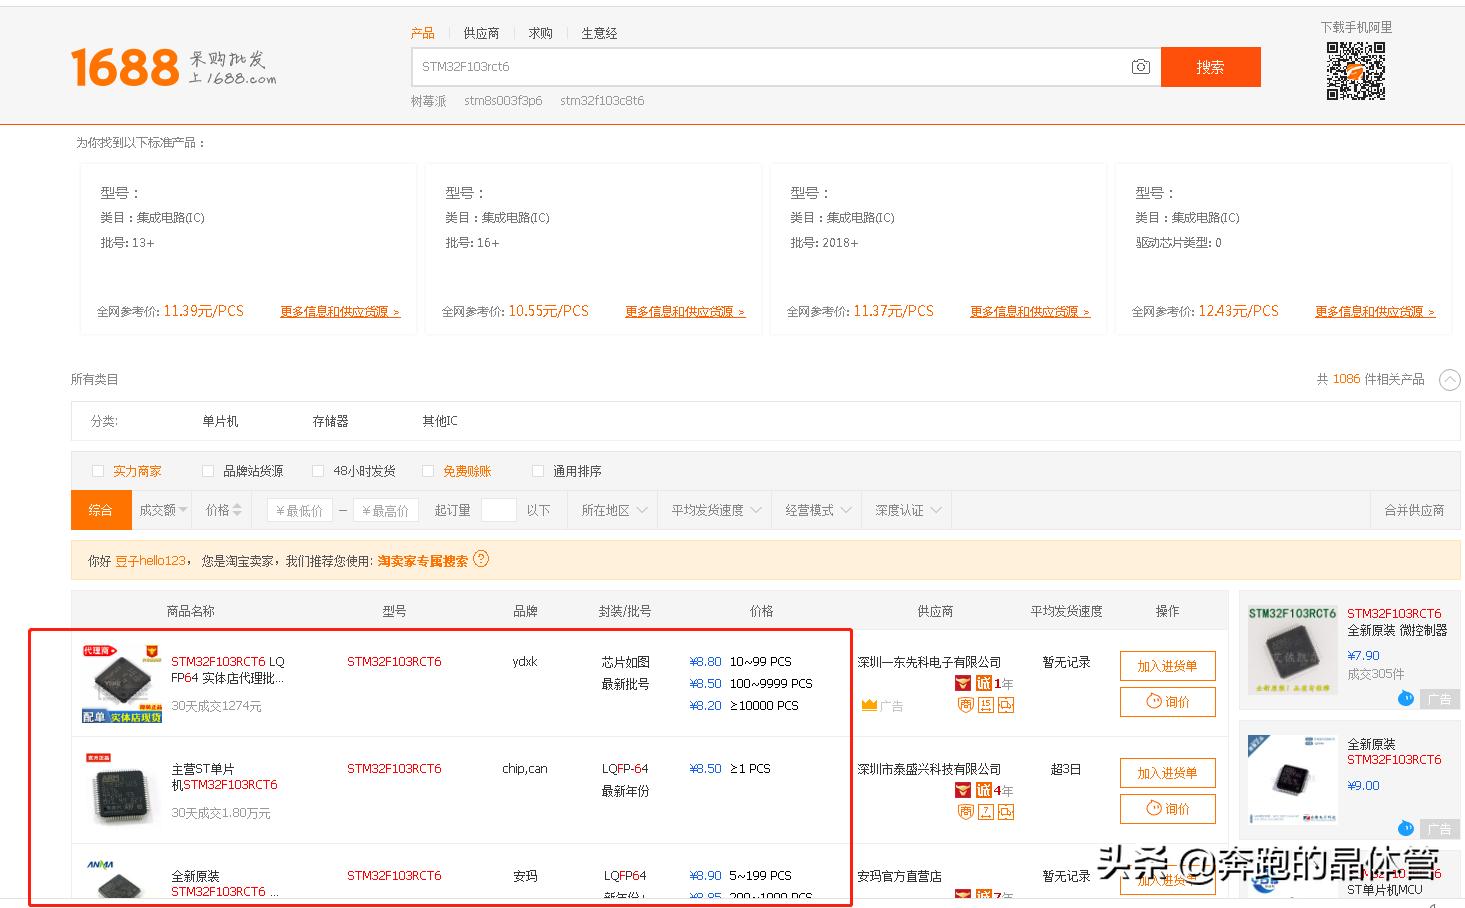Click the orange 诚 credit icon of 深圳市泰盛兴科技
The image size is (1465, 908).
click(984, 792)
